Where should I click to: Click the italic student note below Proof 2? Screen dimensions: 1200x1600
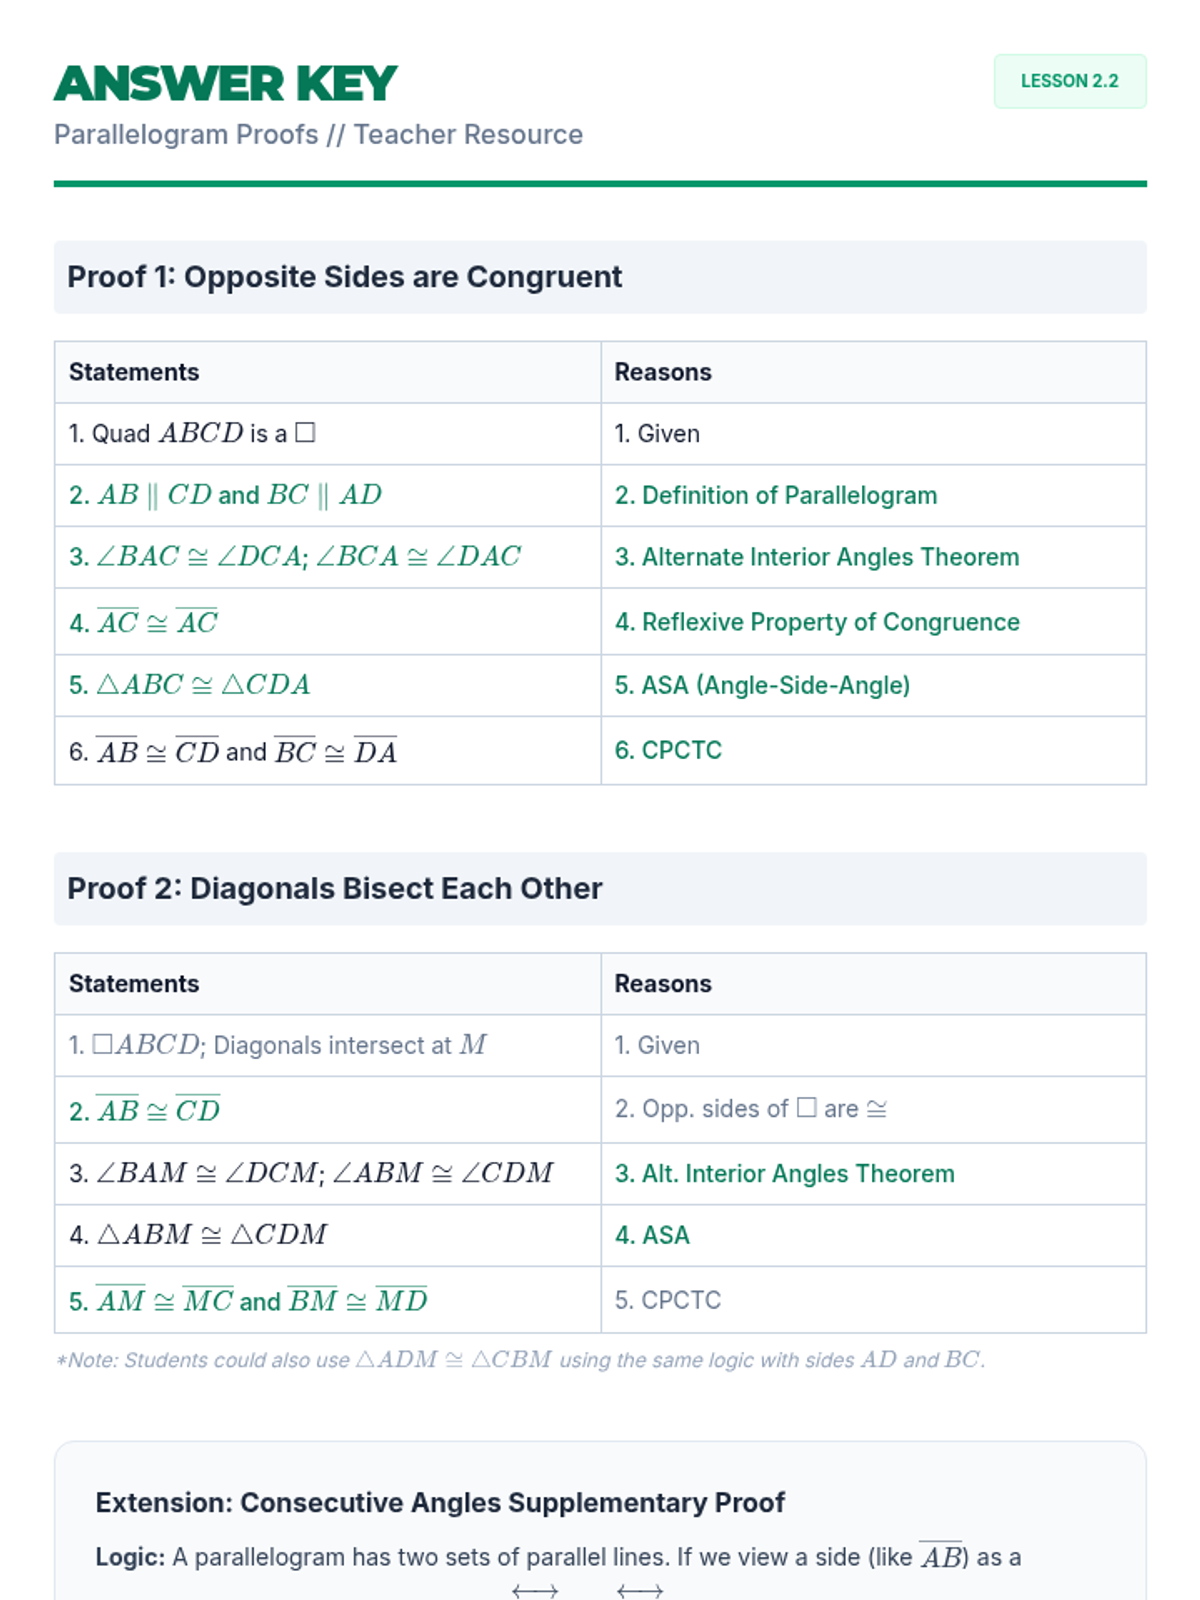point(520,1360)
